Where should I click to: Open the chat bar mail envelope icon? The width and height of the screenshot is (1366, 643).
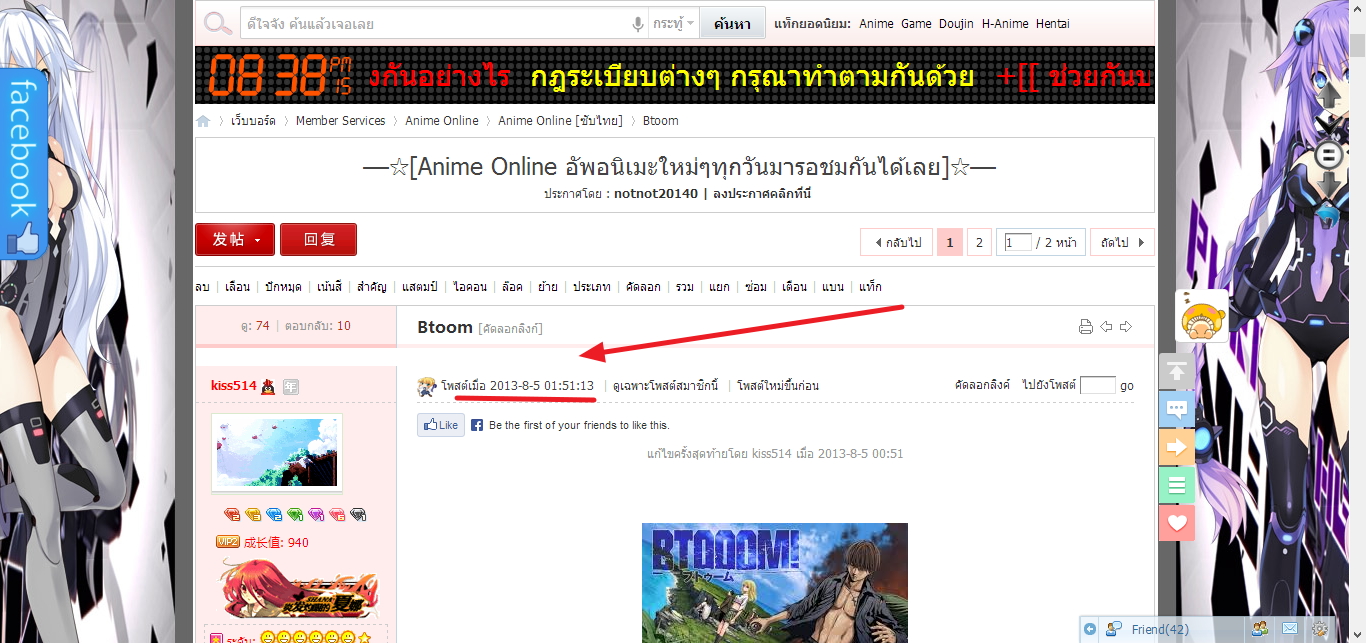click(x=1290, y=629)
